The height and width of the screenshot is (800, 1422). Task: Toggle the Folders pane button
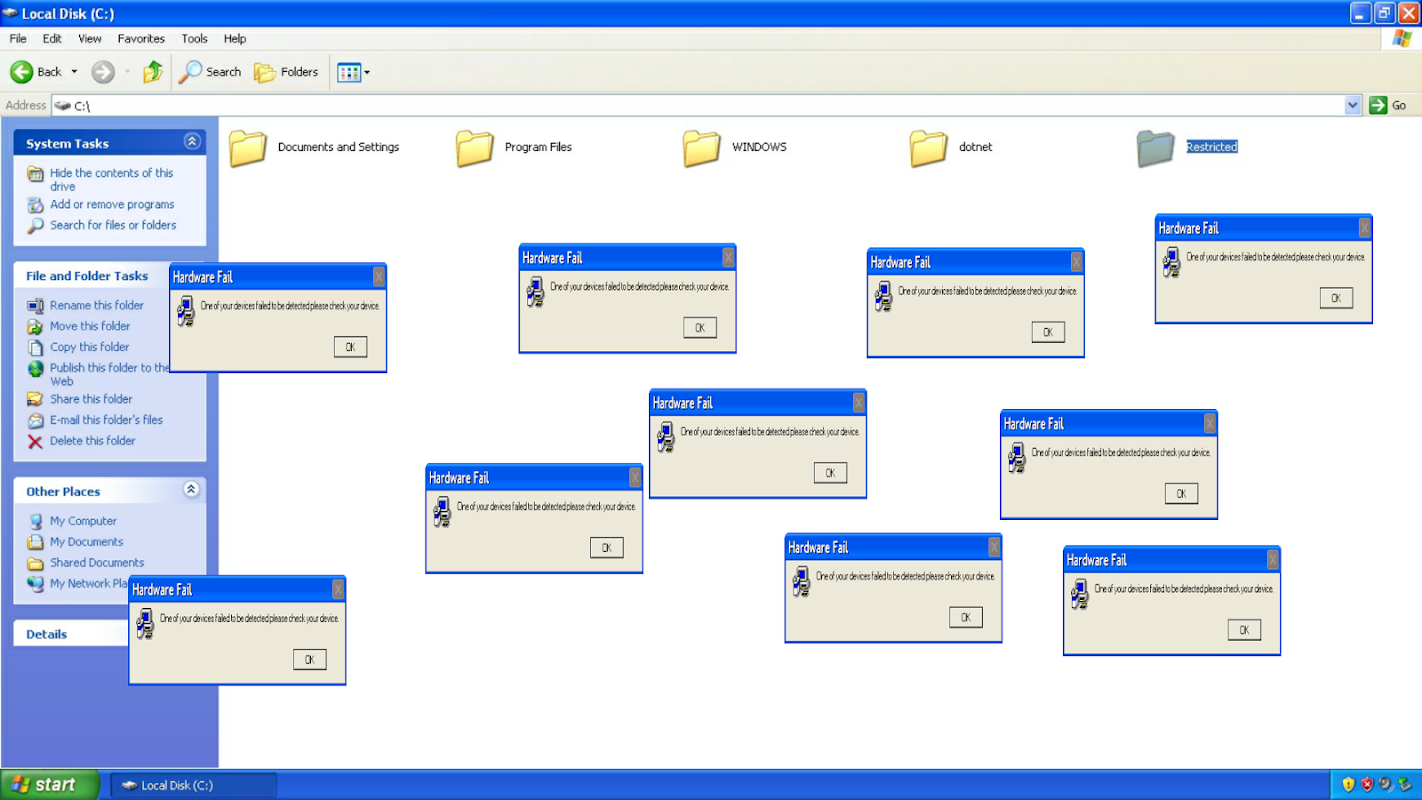pyautogui.click(x=286, y=72)
